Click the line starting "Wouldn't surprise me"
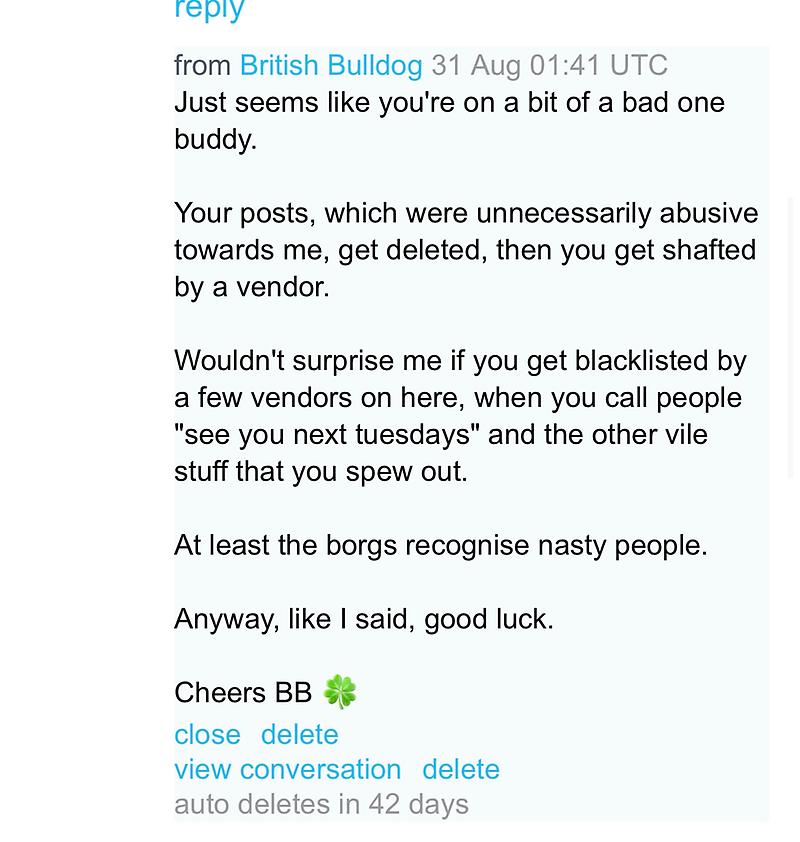The width and height of the screenshot is (800, 842). tap(460, 360)
